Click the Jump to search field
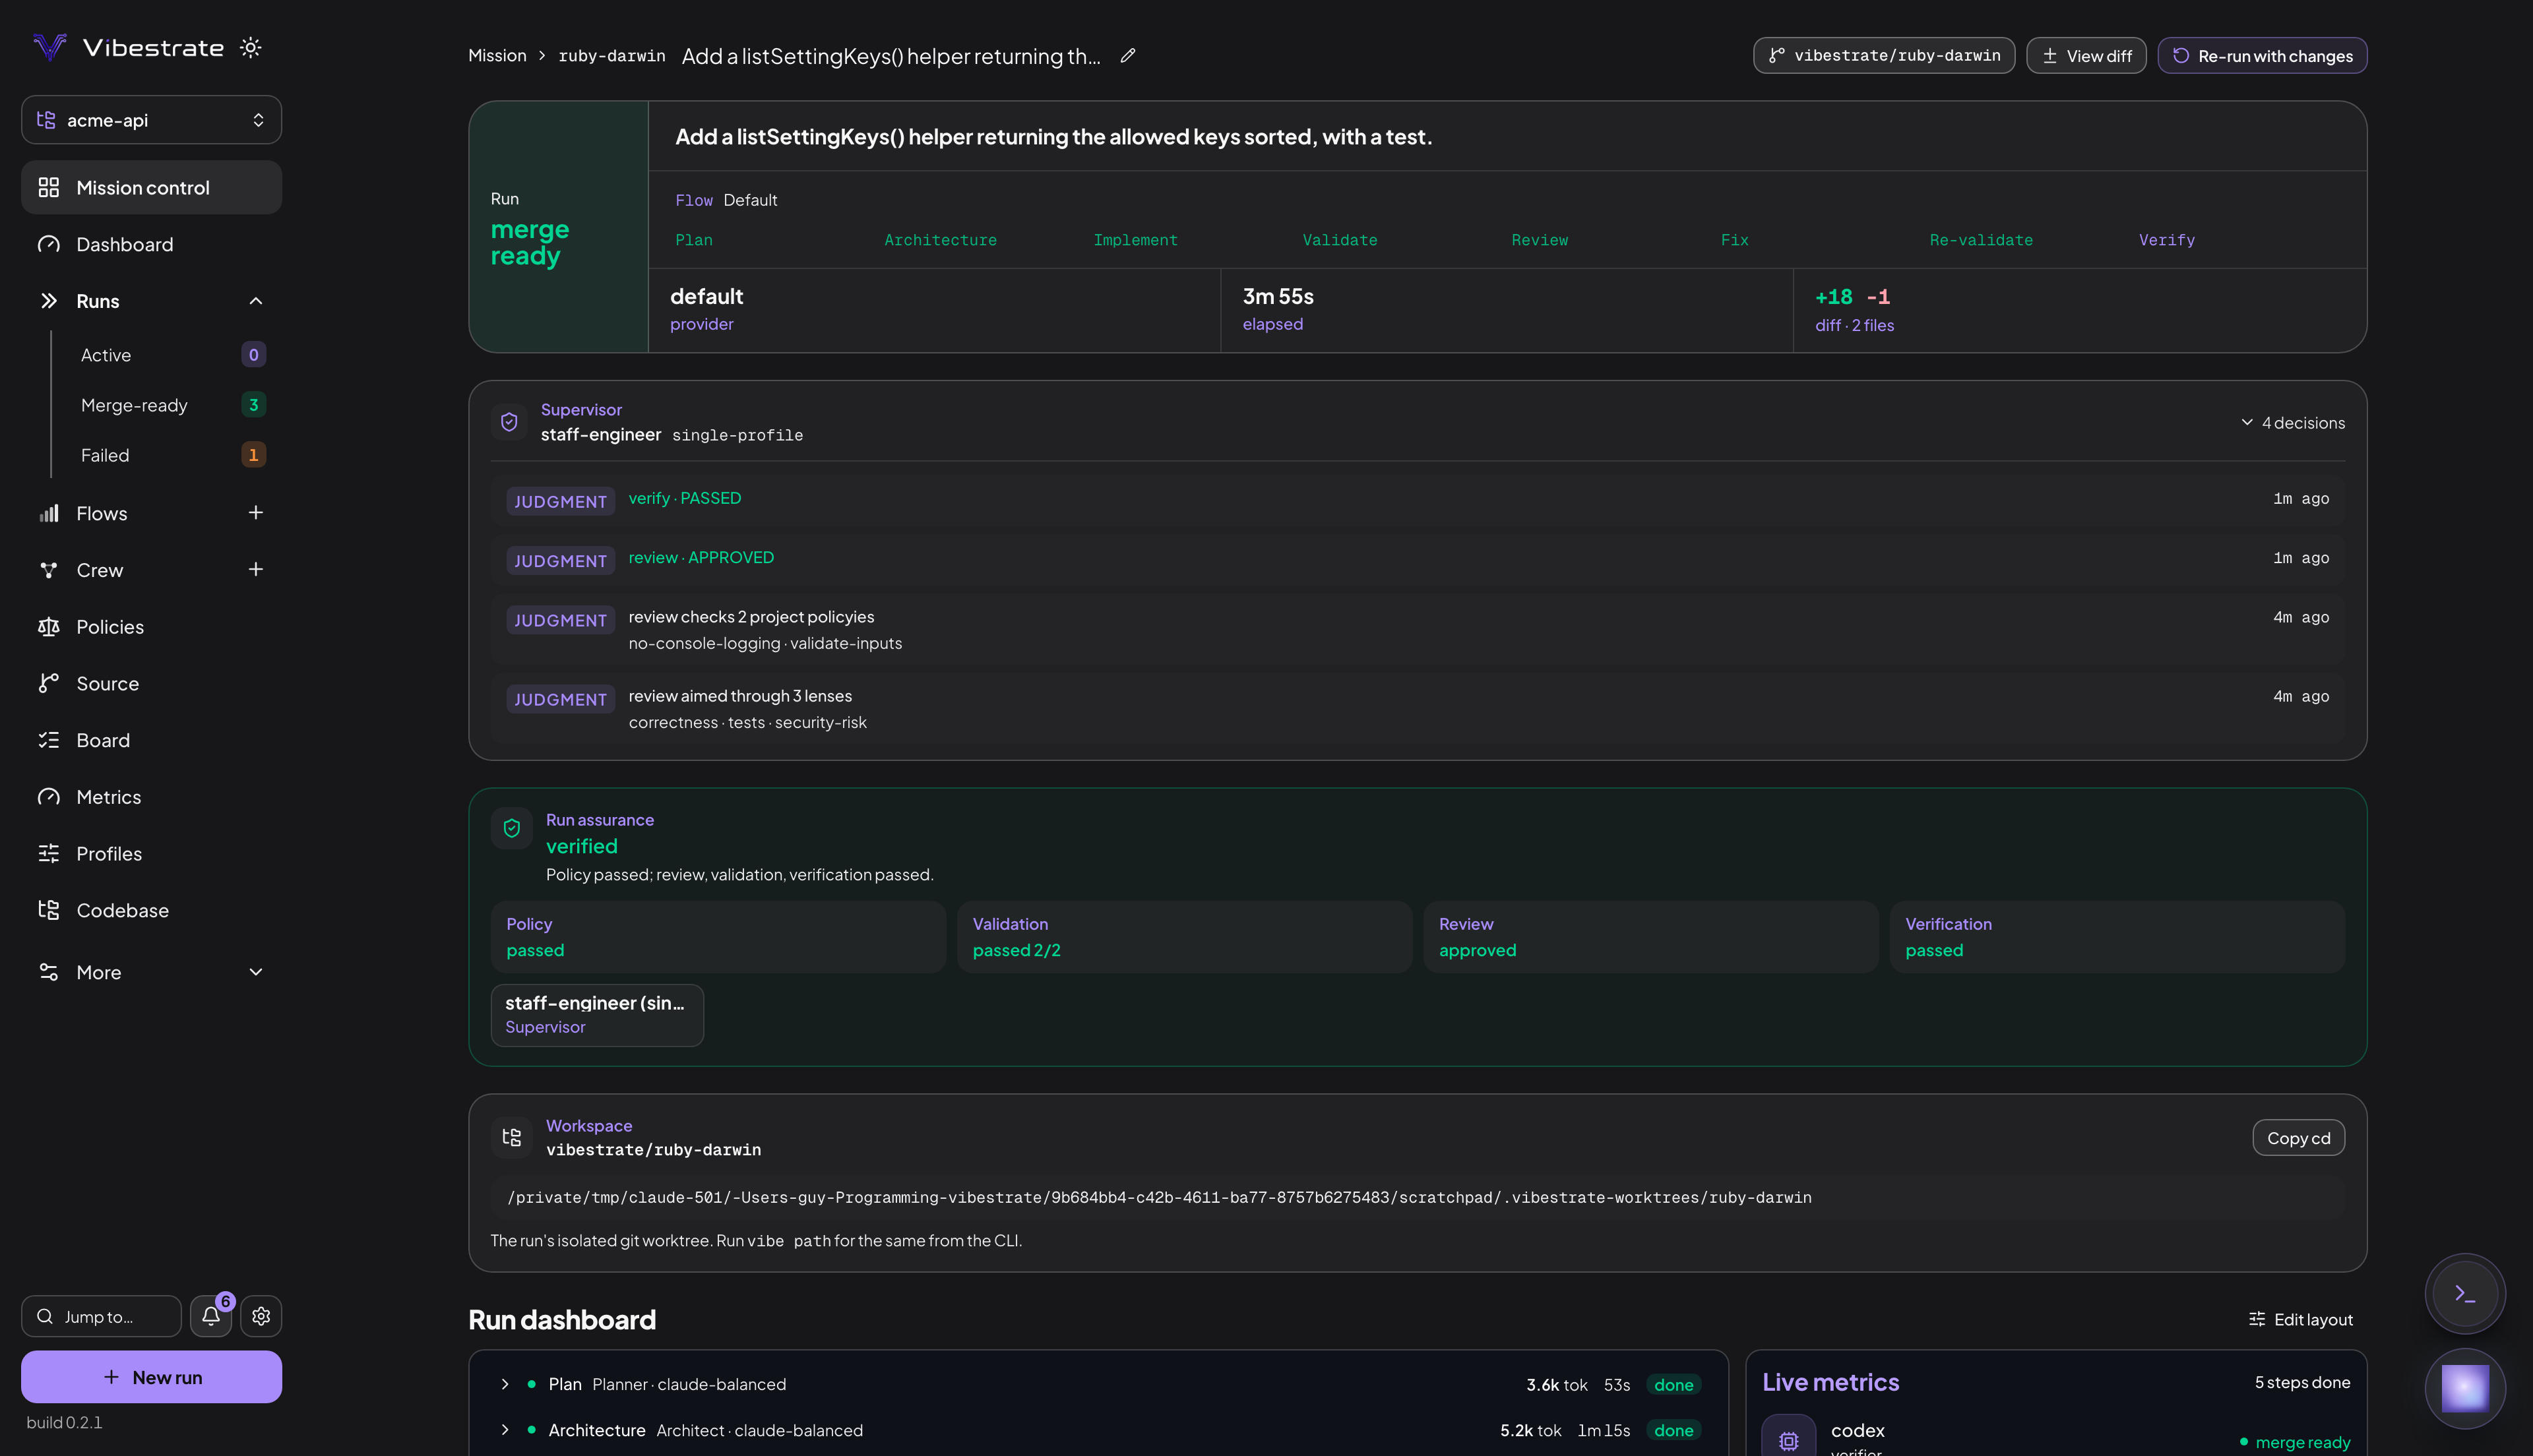 click(x=101, y=1316)
